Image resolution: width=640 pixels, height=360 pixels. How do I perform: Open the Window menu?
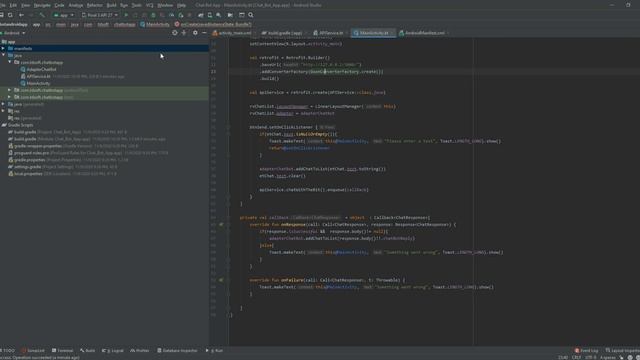pyautogui.click(x=165, y=5)
